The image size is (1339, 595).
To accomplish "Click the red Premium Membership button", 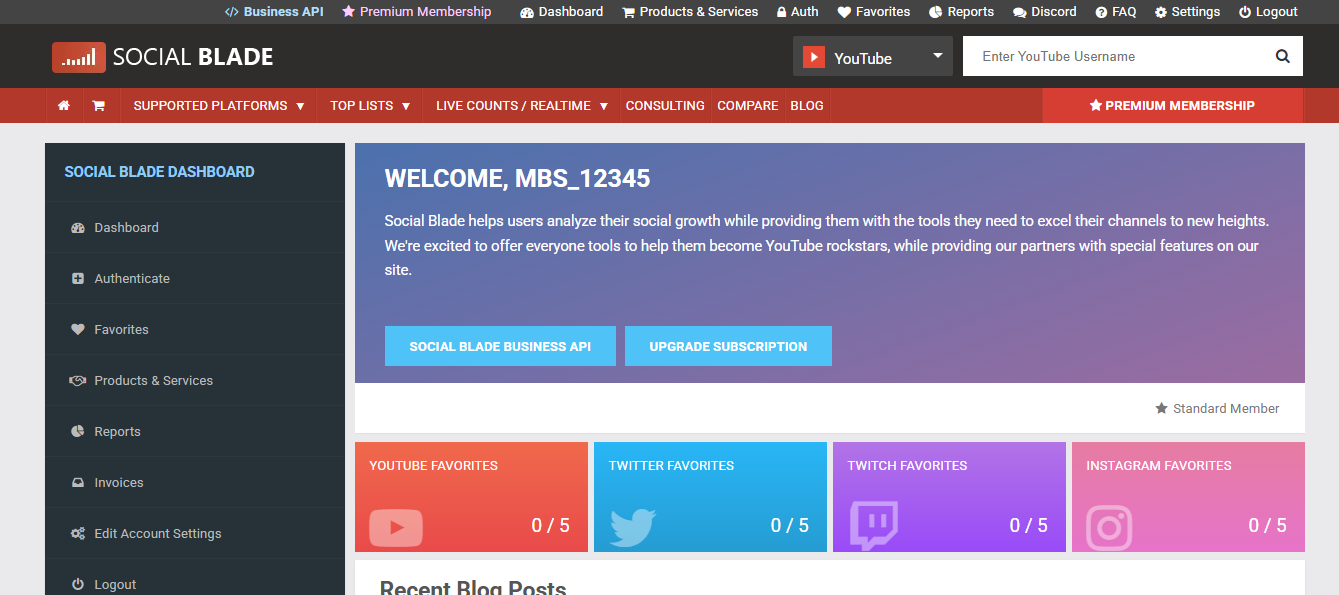I will coord(1173,105).
